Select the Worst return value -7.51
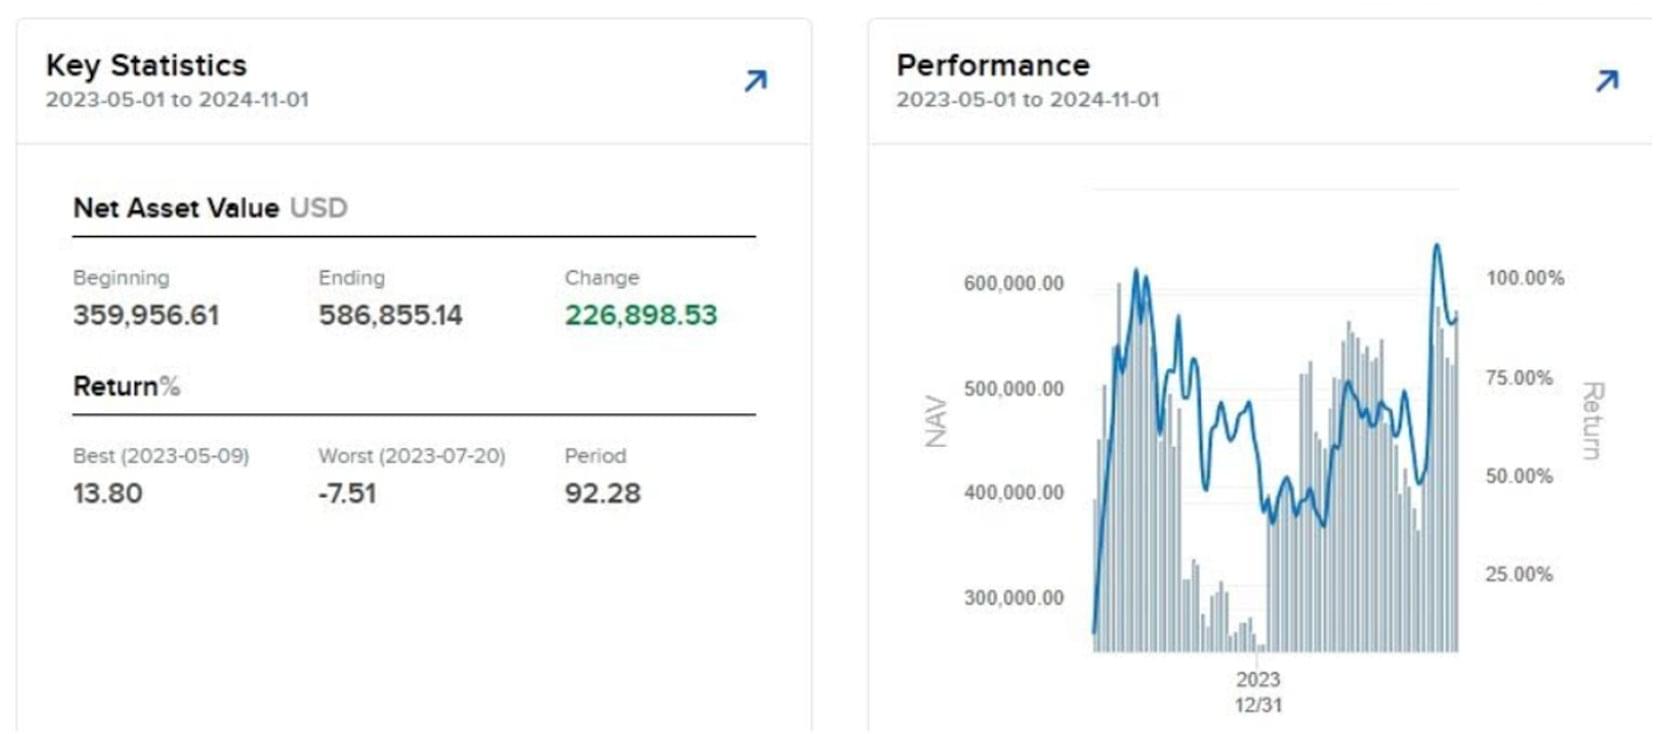 point(347,493)
